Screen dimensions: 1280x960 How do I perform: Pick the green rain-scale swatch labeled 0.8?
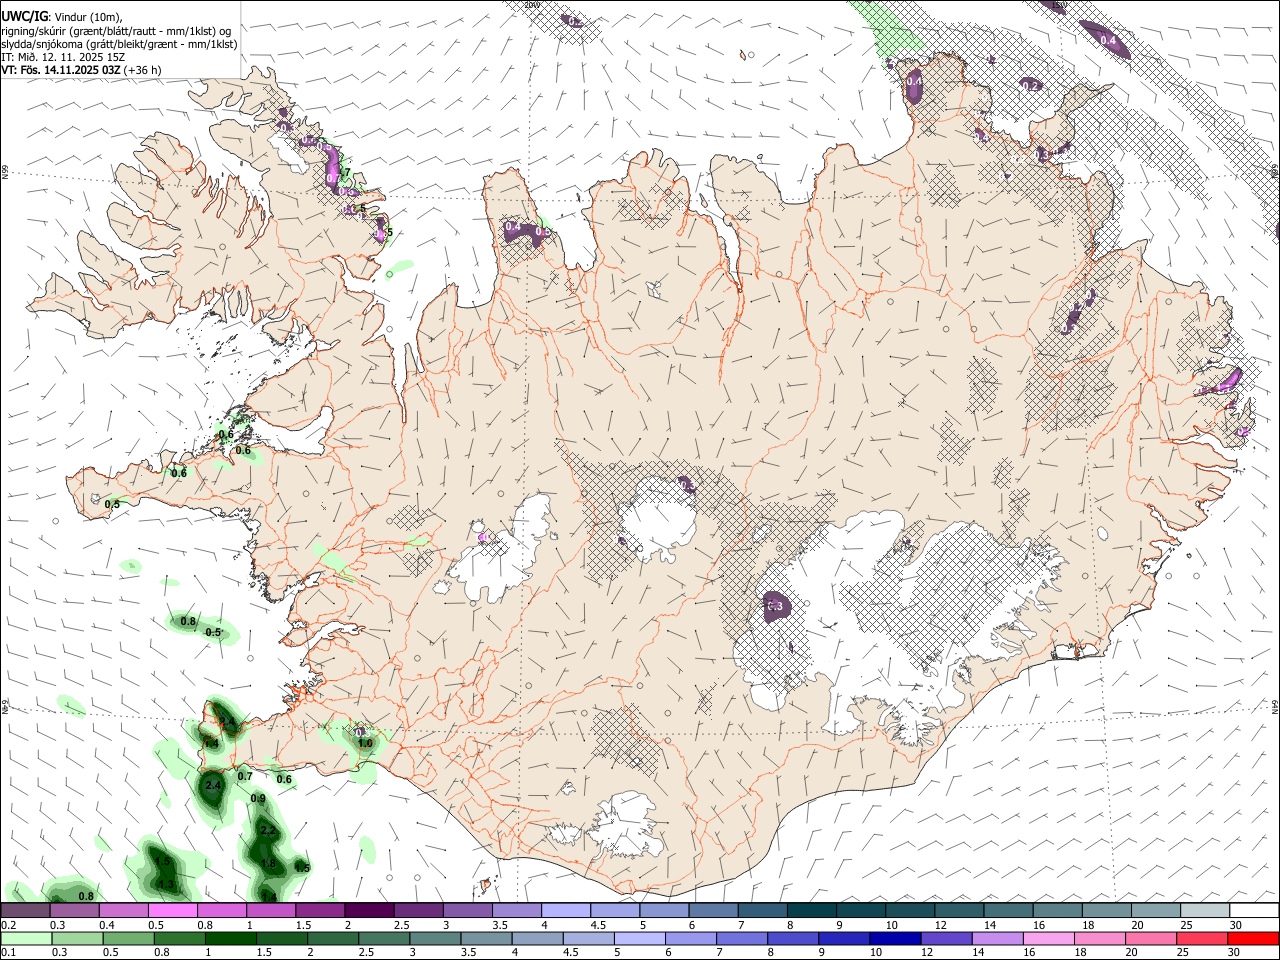pyautogui.click(x=182, y=938)
